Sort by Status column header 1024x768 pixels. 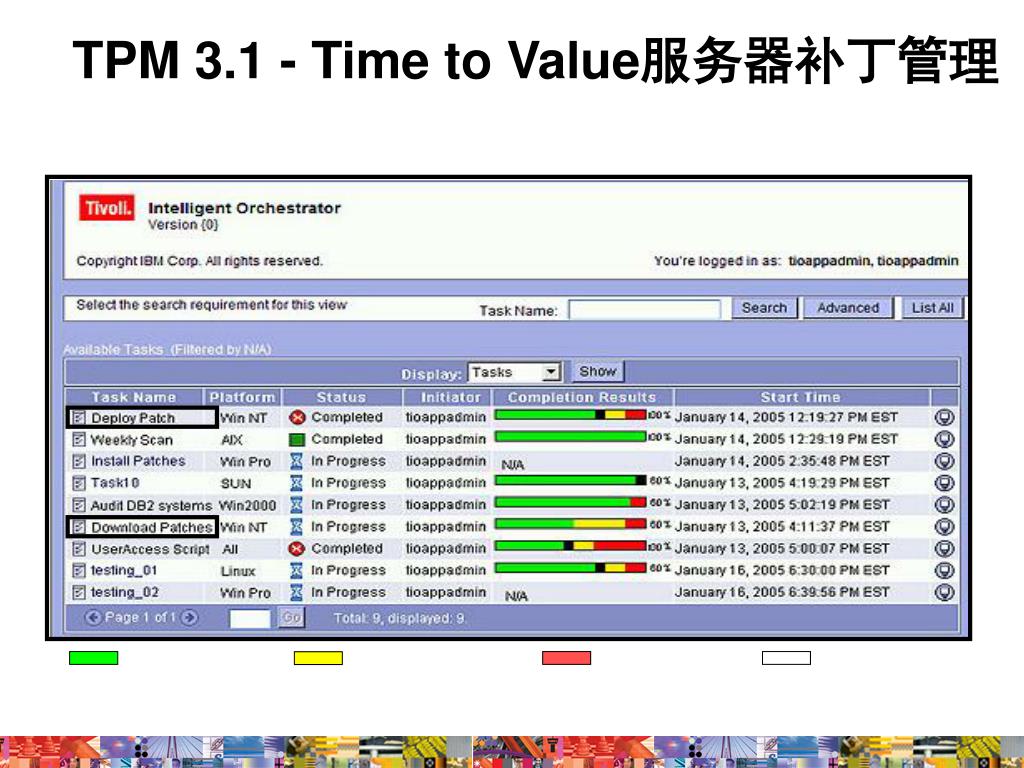pyautogui.click(x=342, y=397)
